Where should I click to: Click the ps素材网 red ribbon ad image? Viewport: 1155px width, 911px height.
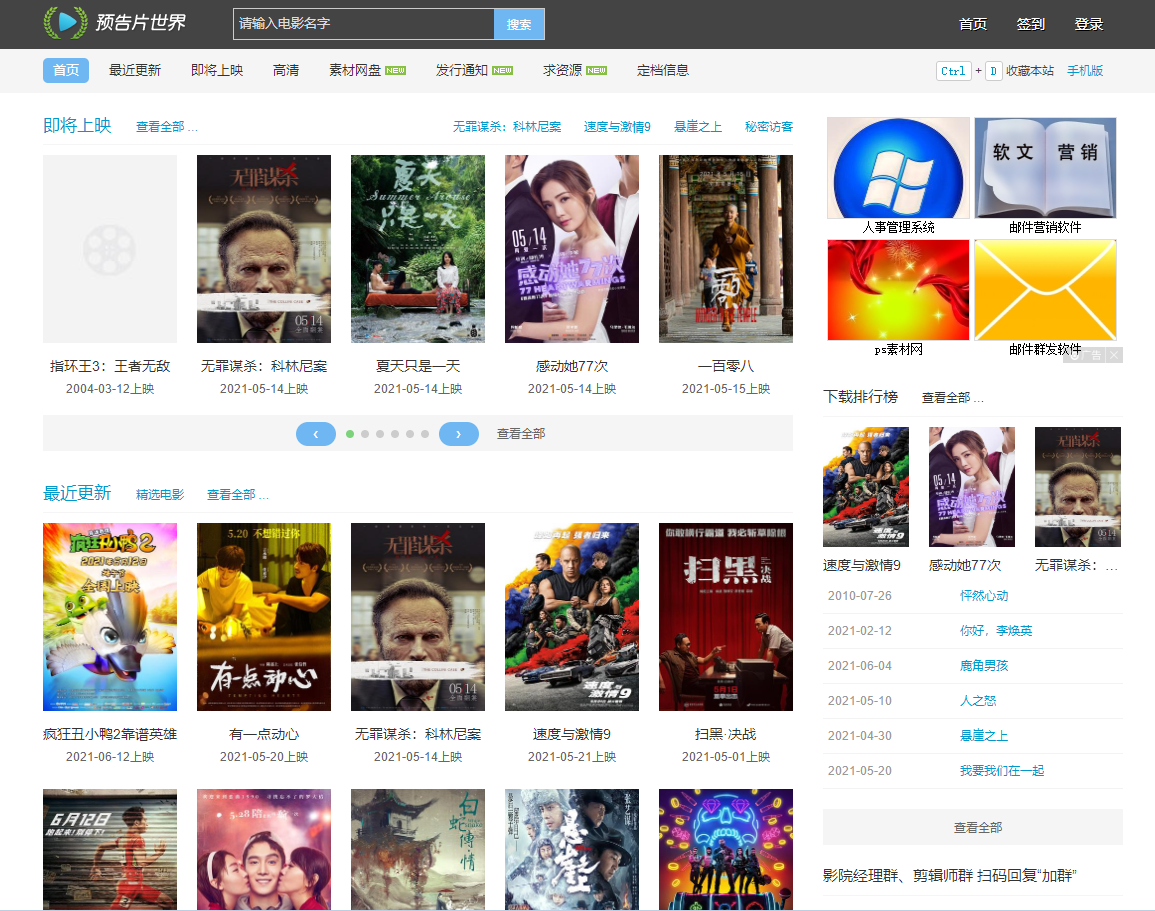898,290
